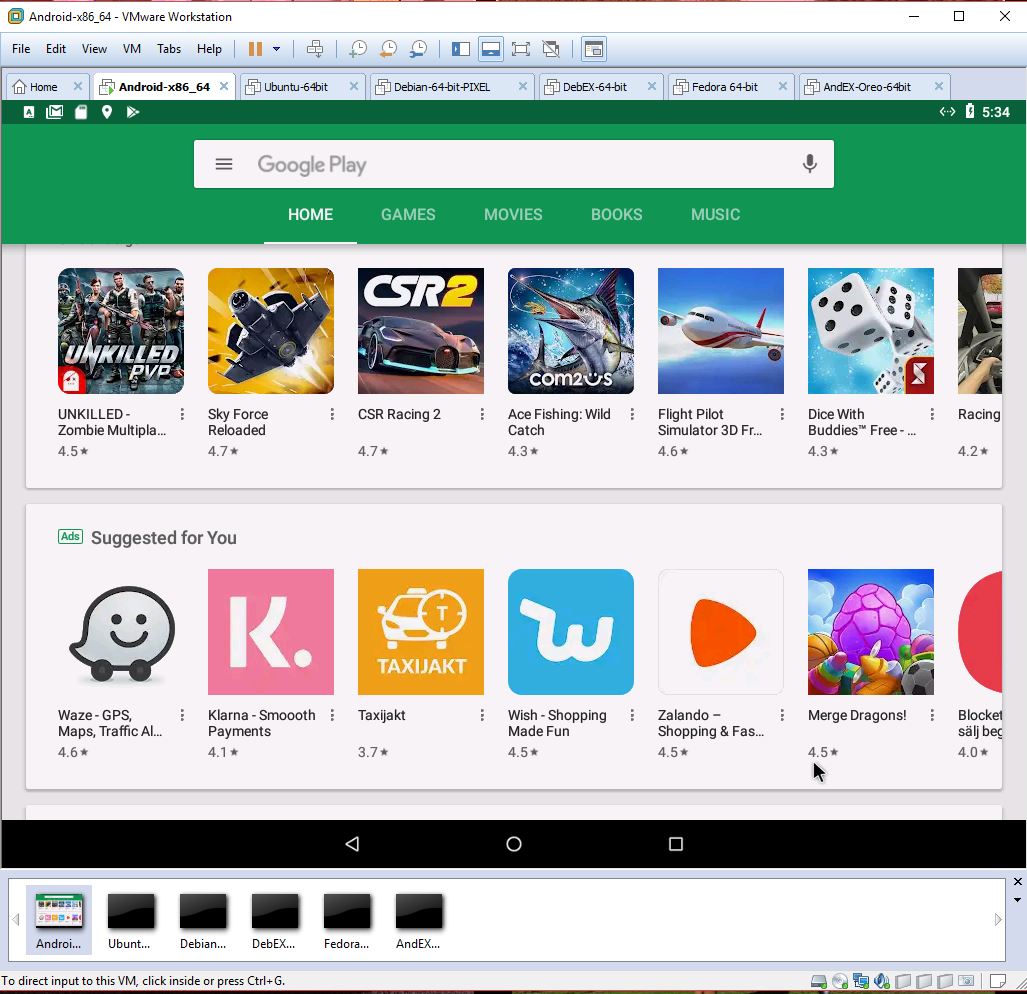Open the VMware VM menu
Viewport: 1027px width, 994px height.
click(x=132, y=49)
